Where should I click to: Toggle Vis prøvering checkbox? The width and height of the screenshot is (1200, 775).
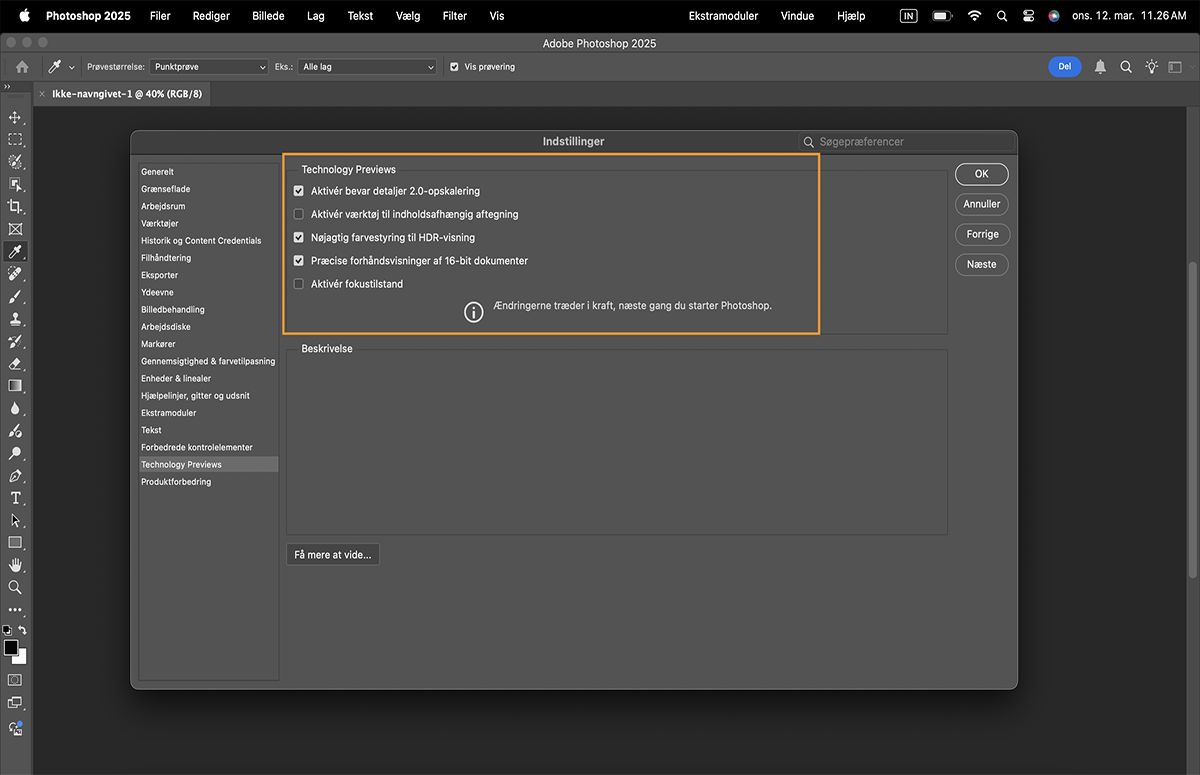click(x=454, y=67)
